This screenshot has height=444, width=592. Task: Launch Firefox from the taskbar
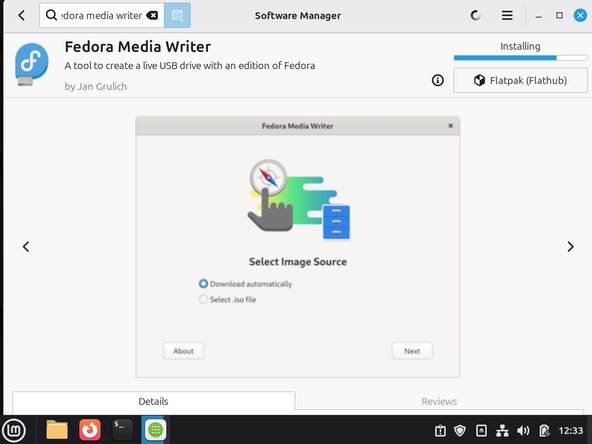[x=90, y=430]
